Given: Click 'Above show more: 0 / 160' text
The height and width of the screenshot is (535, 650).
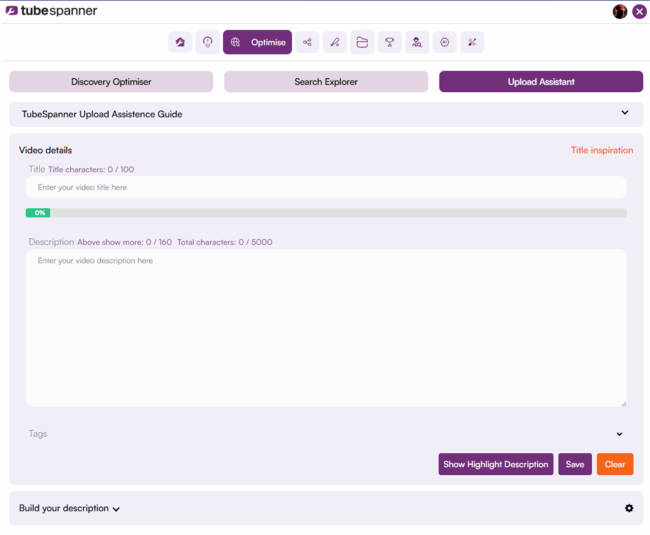Looking at the screenshot, I should [x=124, y=242].
